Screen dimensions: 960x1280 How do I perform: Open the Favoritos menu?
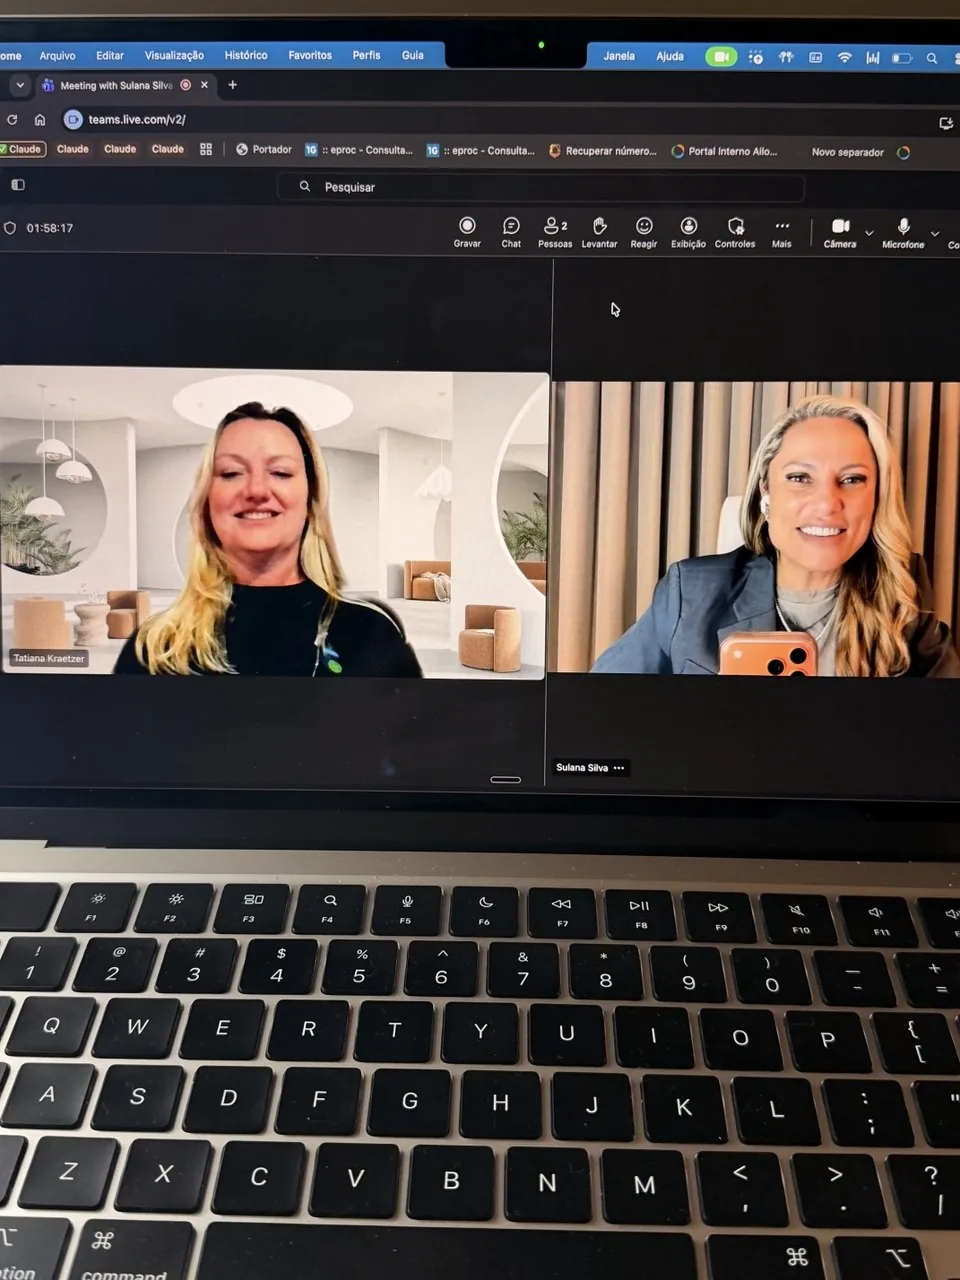pyautogui.click(x=310, y=55)
